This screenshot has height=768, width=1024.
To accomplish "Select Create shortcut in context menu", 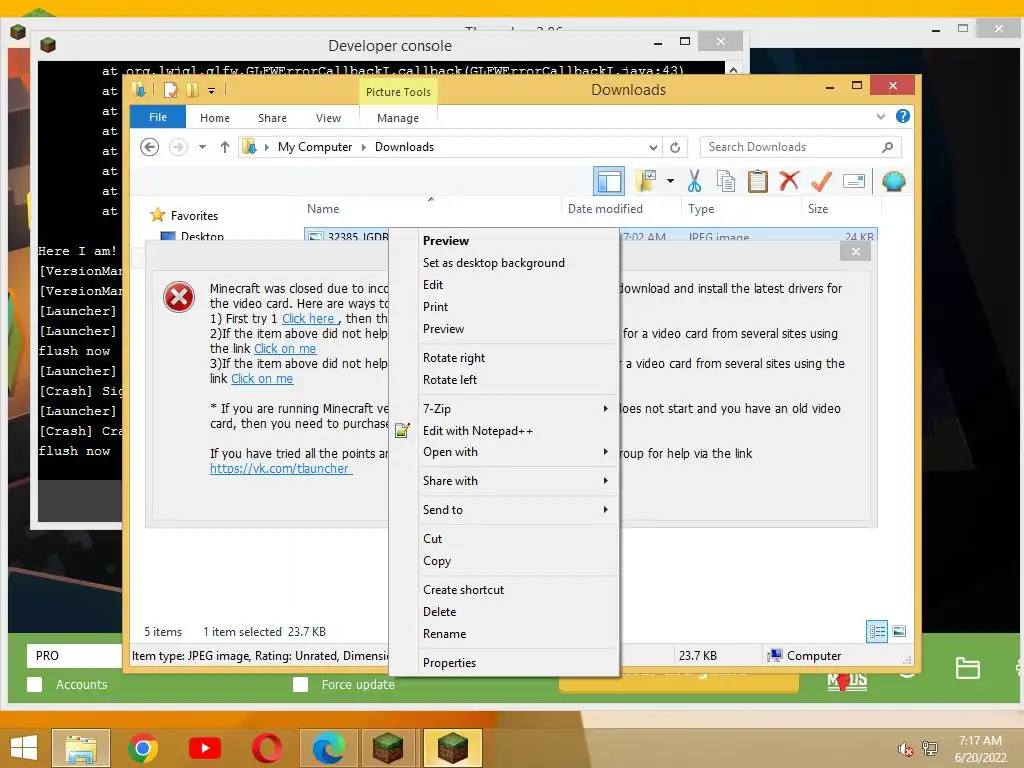I will pyautogui.click(x=464, y=590).
